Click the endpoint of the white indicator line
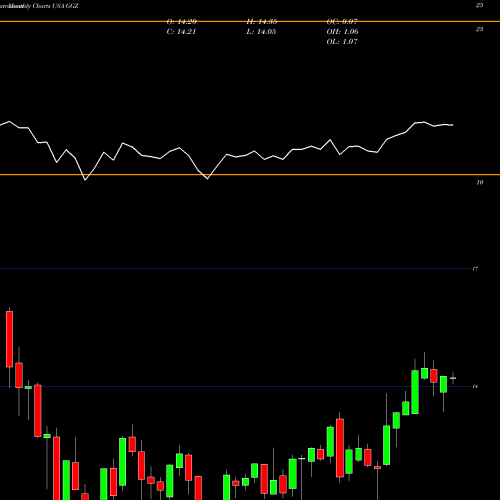Screen dimensions: 500x500 453,125
